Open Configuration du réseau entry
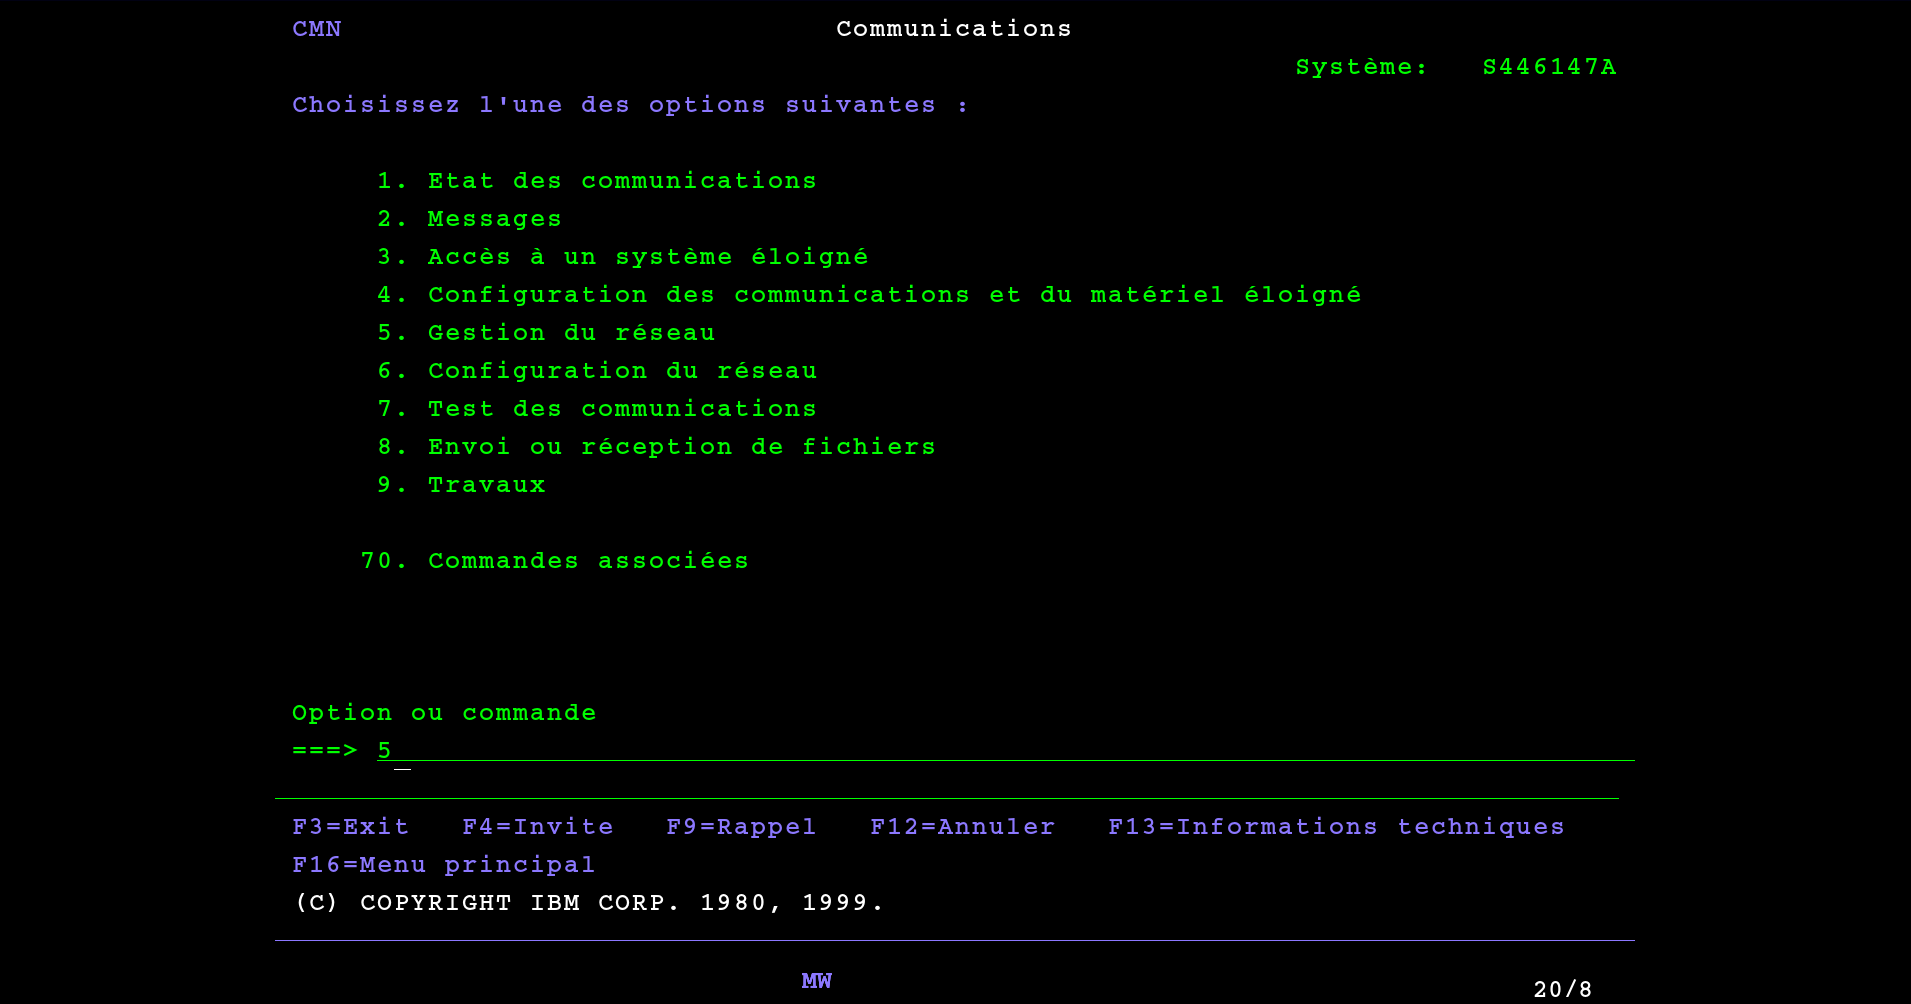Image resolution: width=1911 pixels, height=1004 pixels. coord(622,371)
